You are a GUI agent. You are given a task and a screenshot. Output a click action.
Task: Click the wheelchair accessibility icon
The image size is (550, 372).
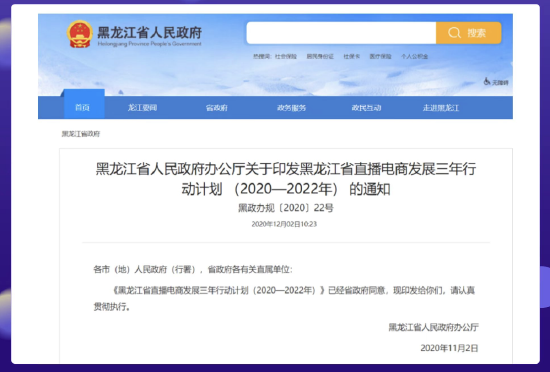click(x=487, y=81)
